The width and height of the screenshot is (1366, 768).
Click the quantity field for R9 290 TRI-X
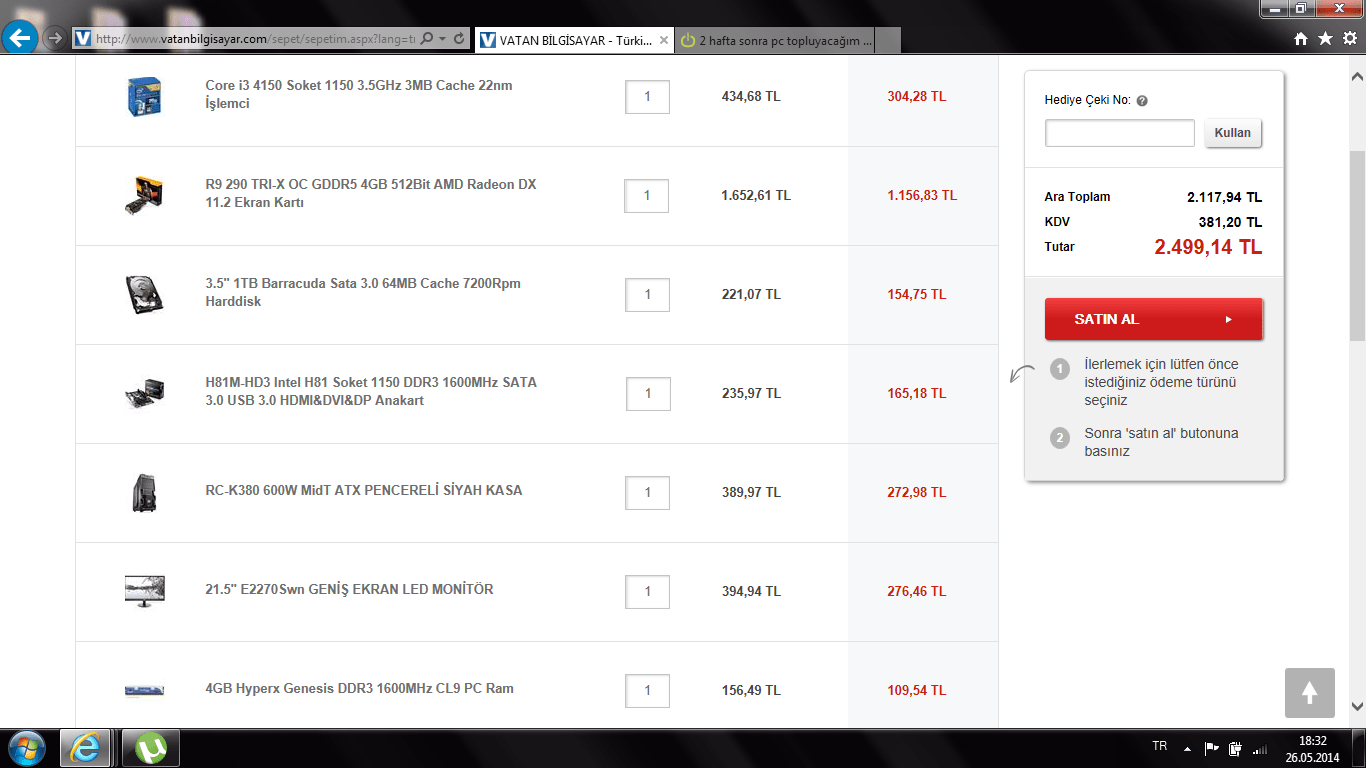(x=647, y=195)
